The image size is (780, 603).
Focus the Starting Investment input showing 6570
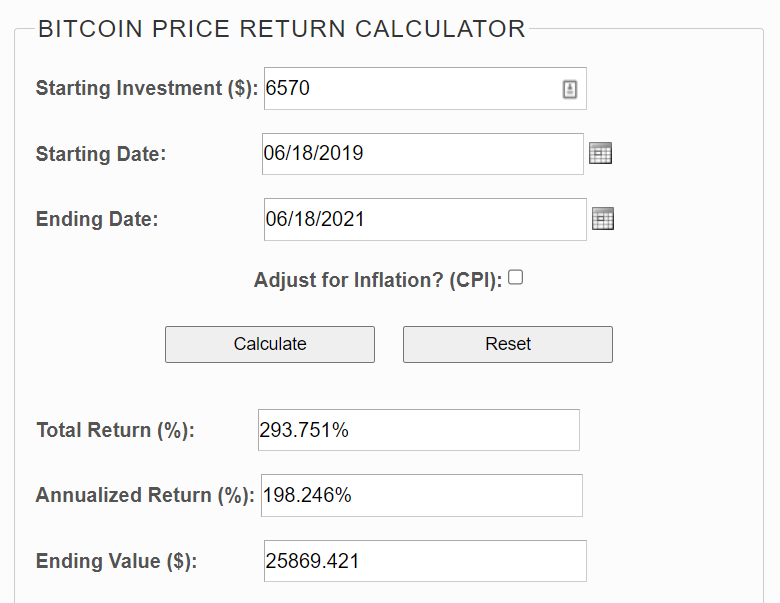pyautogui.click(x=425, y=89)
